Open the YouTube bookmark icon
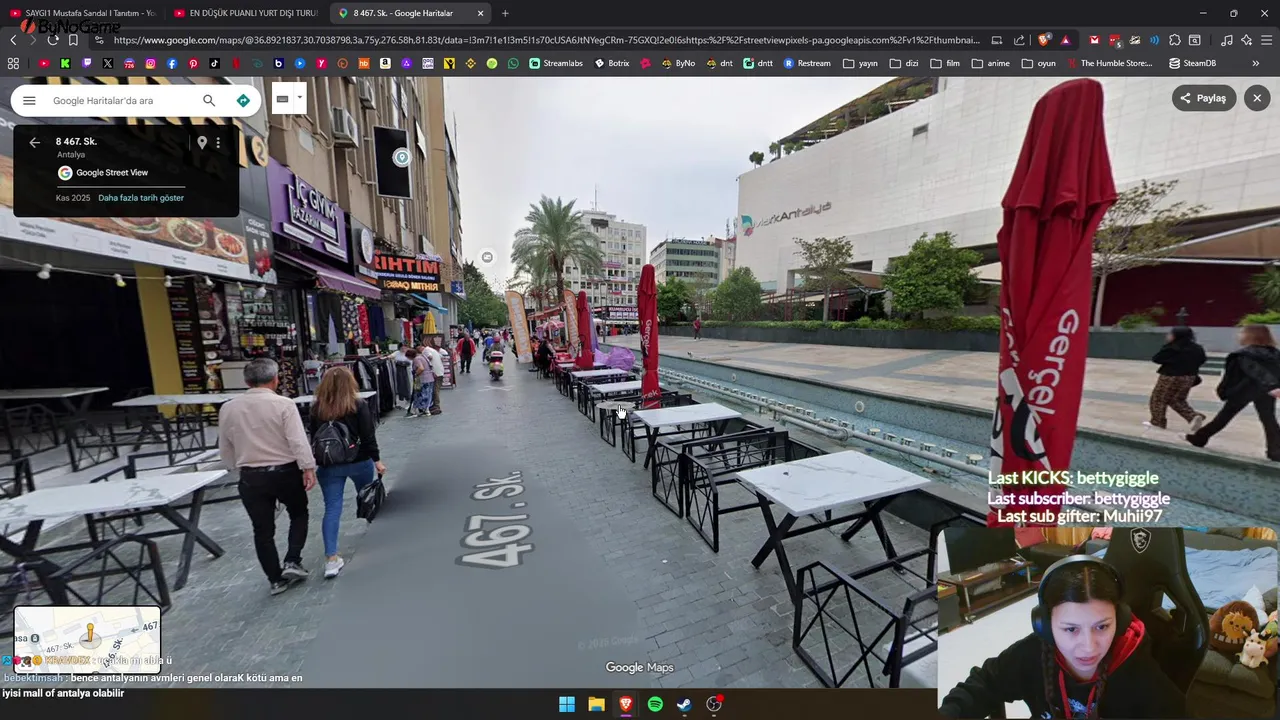 click(44, 63)
